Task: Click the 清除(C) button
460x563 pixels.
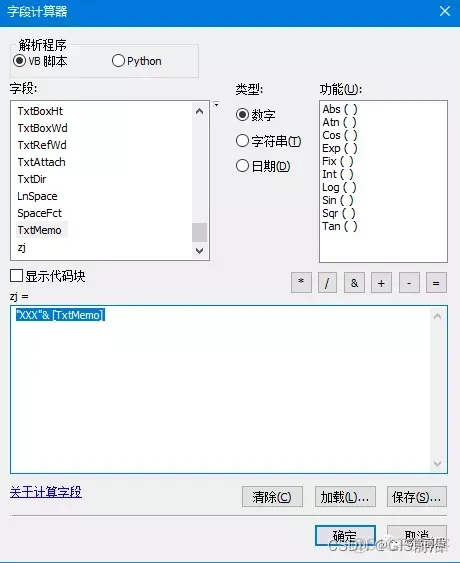Action: 272,497
